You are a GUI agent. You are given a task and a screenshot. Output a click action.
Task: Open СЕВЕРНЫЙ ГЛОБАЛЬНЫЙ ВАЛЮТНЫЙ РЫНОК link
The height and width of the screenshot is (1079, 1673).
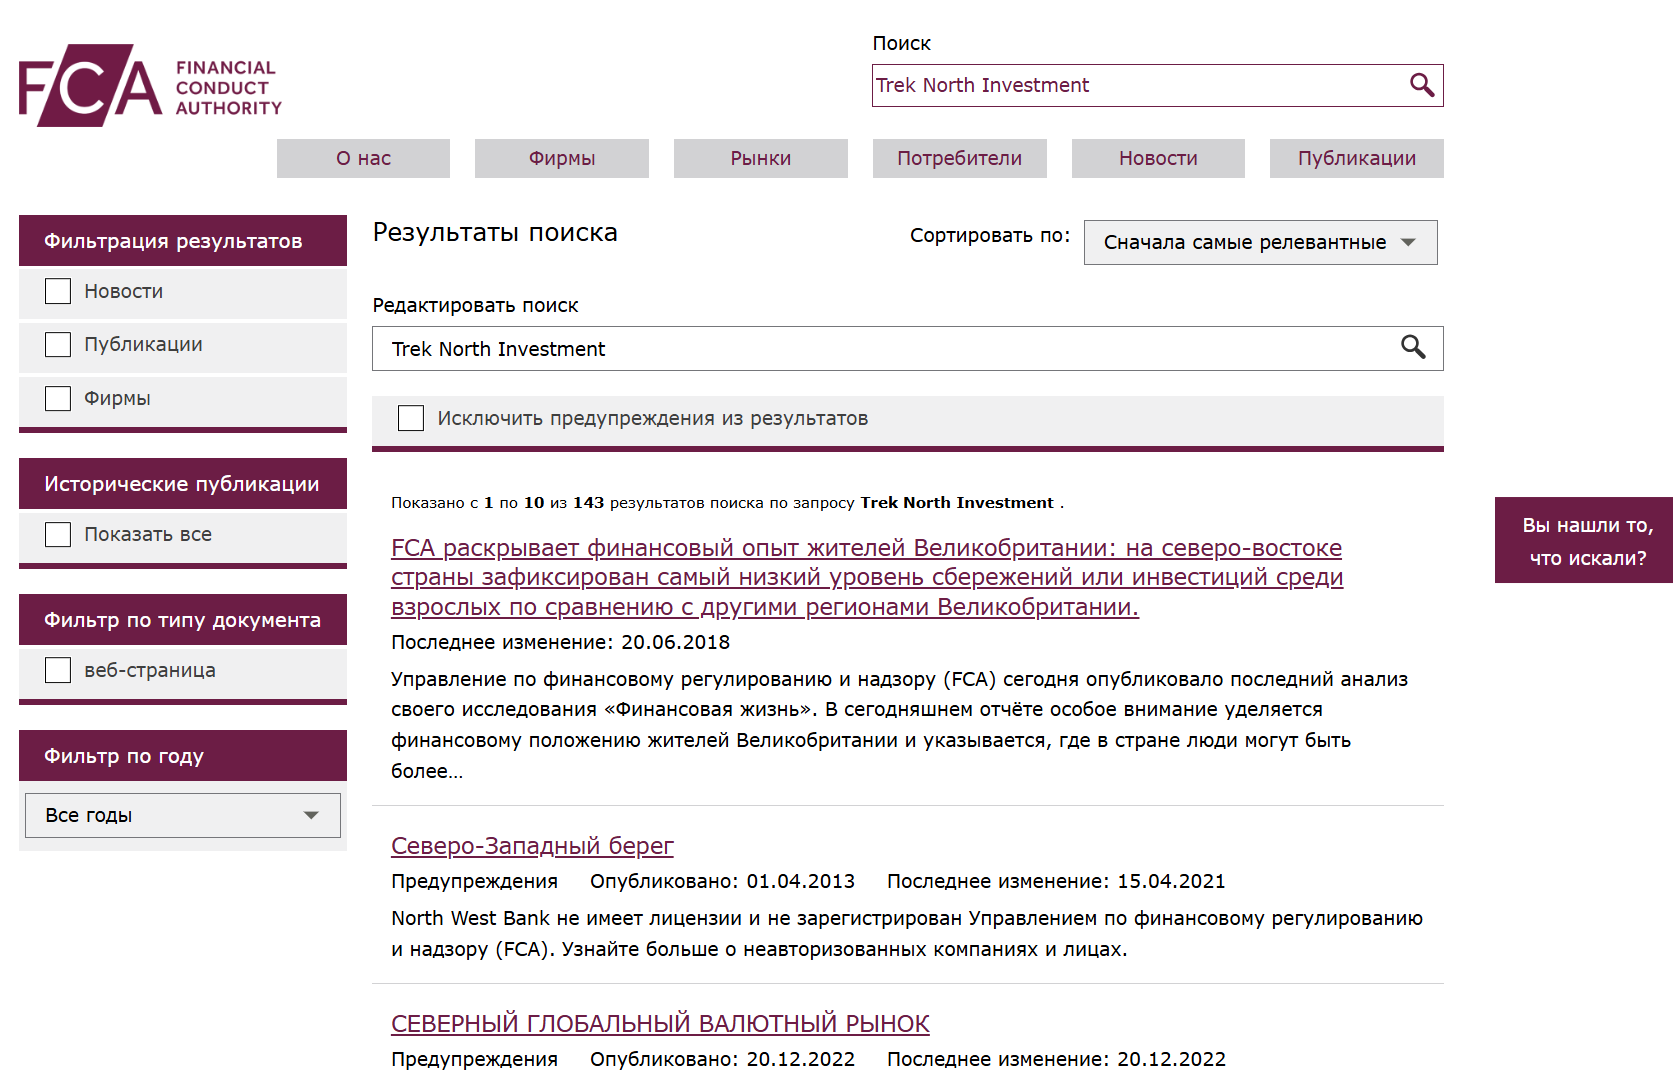[660, 1024]
